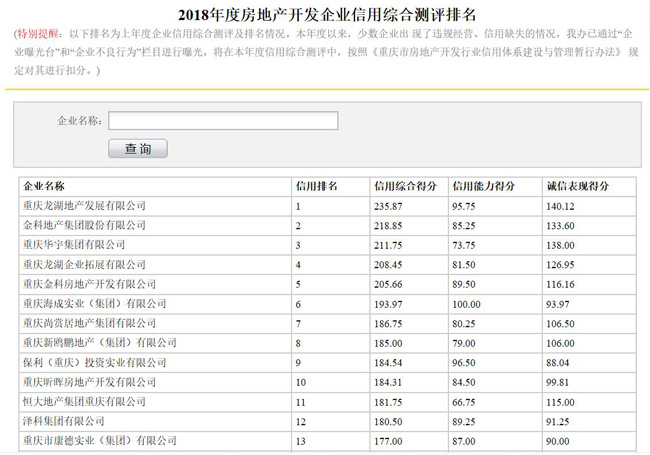The width and height of the screenshot is (650, 455).
Task: Click integrity score 91.25
Action: [558, 422]
